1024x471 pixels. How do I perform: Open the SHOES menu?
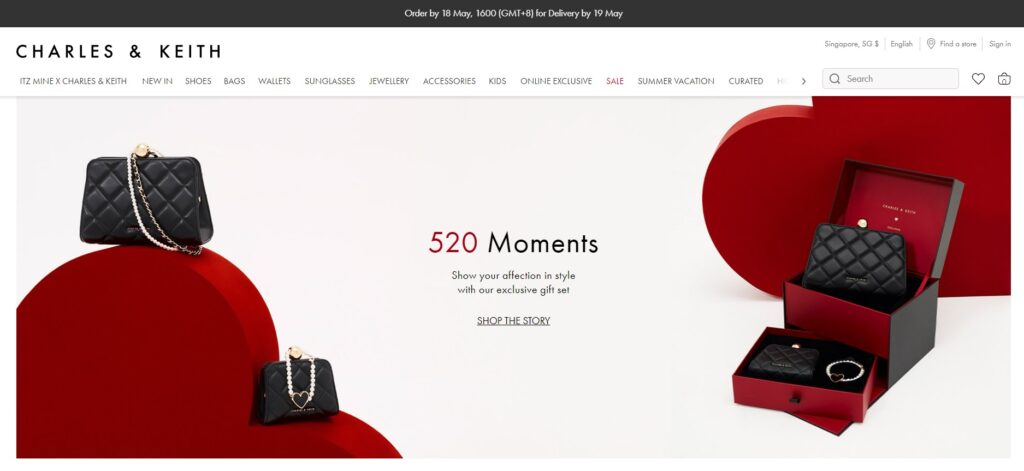point(198,81)
